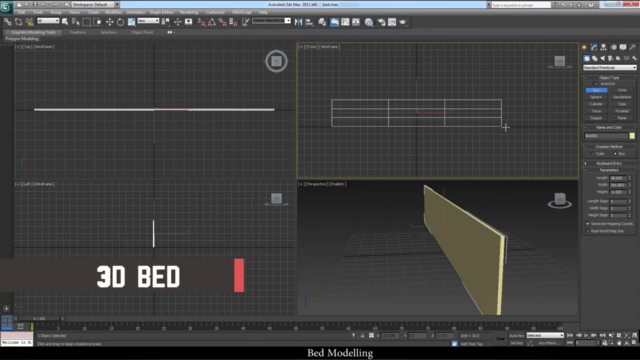Open the reference coordinate View dropdown

click(x=148, y=21)
